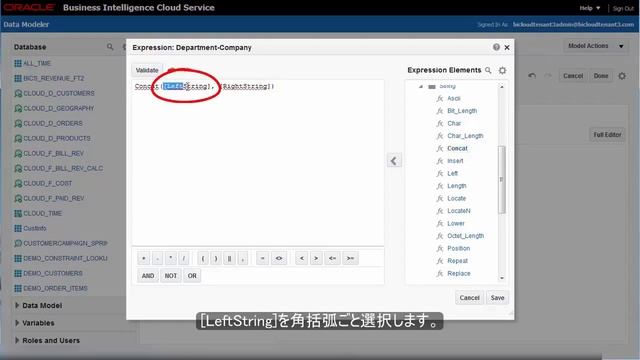640x360 pixels.
Task: Click the insert-element left arrow button
Action: pos(394,161)
